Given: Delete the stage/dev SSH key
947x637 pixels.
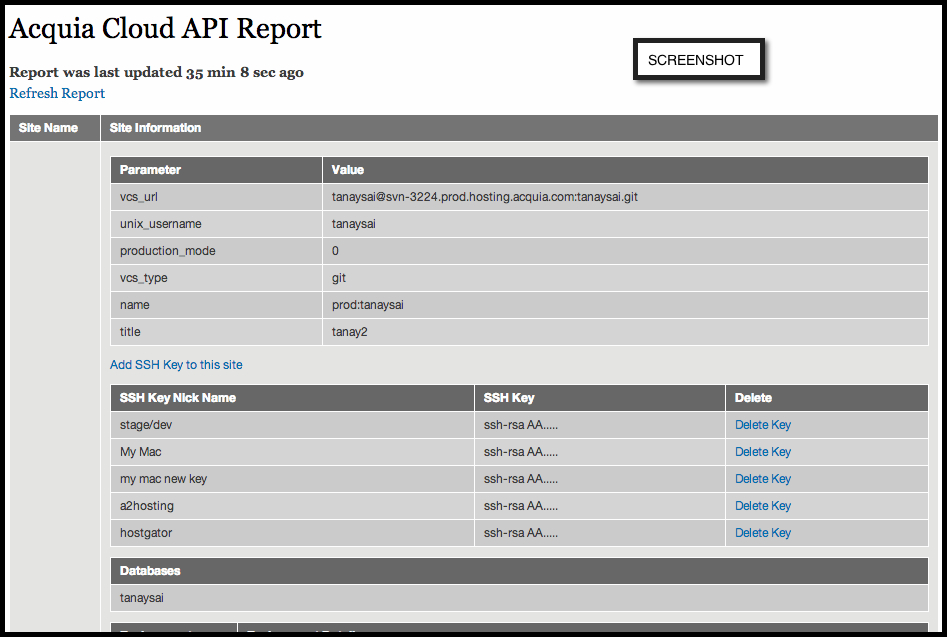Looking at the screenshot, I should pyautogui.click(x=762, y=425).
